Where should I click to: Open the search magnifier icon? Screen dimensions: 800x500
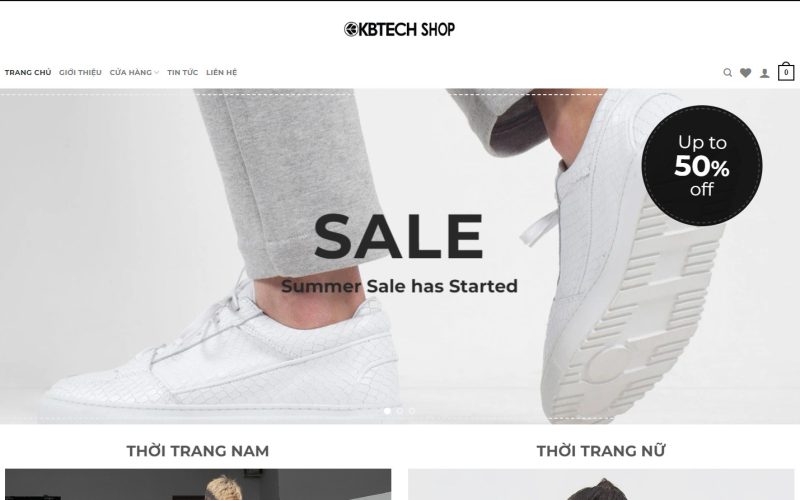click(728, 73)
